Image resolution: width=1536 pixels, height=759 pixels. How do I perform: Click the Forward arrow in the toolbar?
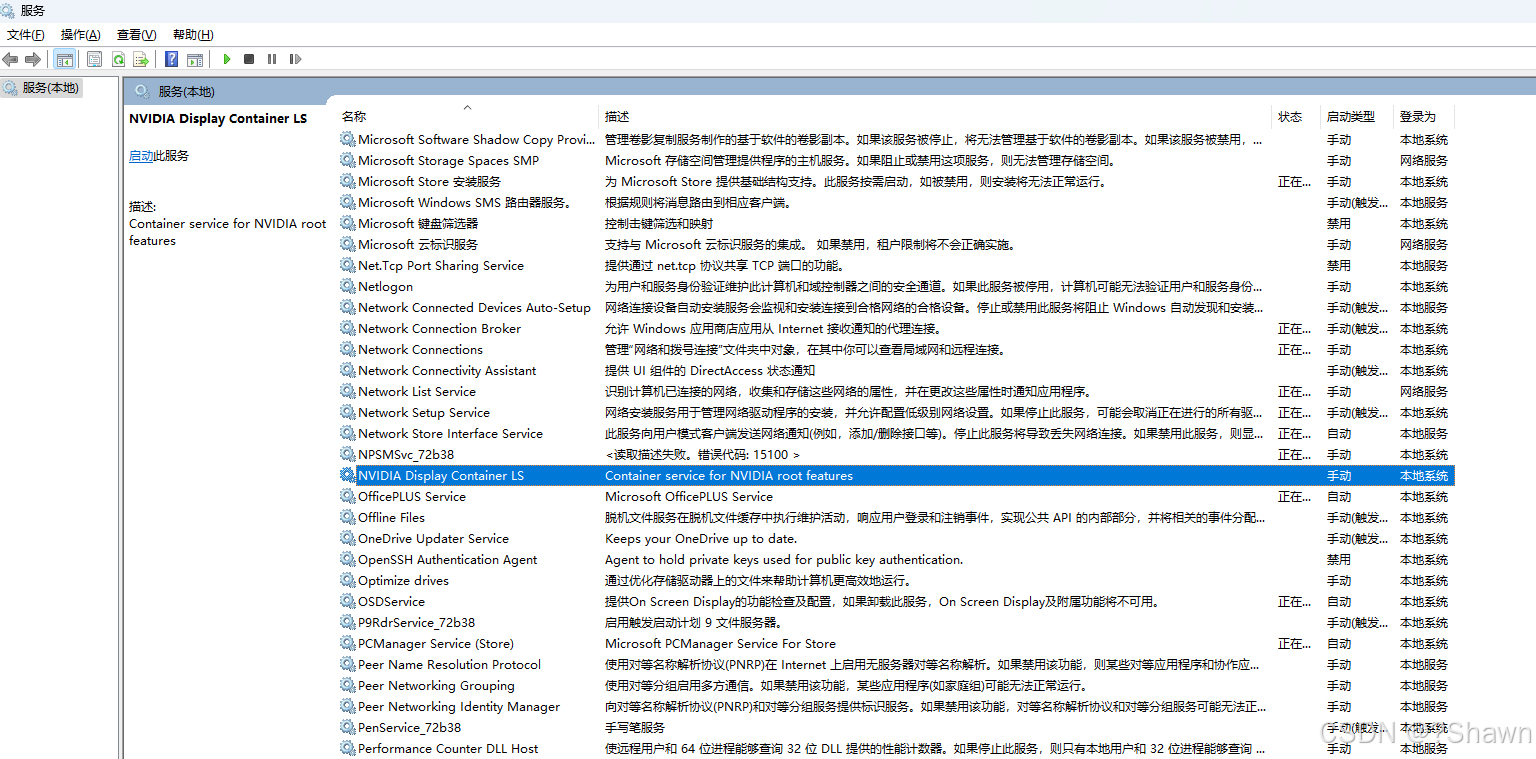(x=33, y=59)
